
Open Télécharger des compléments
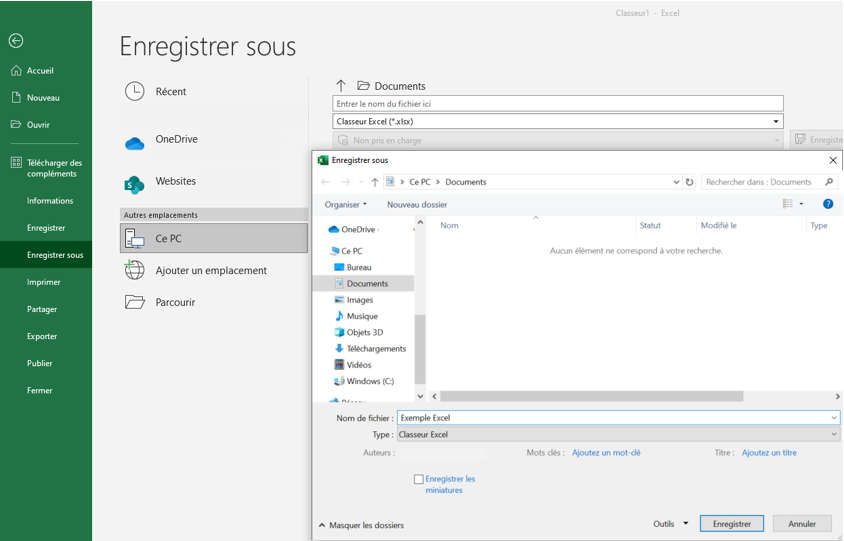(x=46, y=168)
